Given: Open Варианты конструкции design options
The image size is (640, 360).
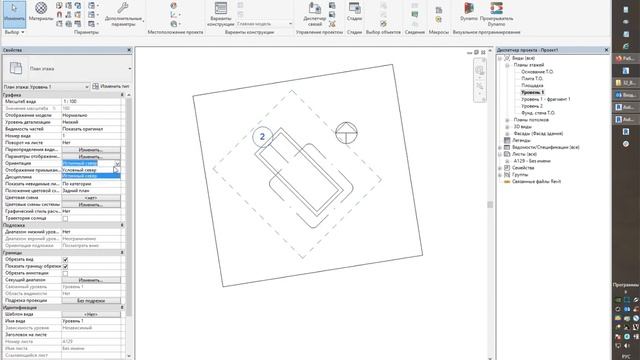Looking at the screenshot, I should 220,14.
